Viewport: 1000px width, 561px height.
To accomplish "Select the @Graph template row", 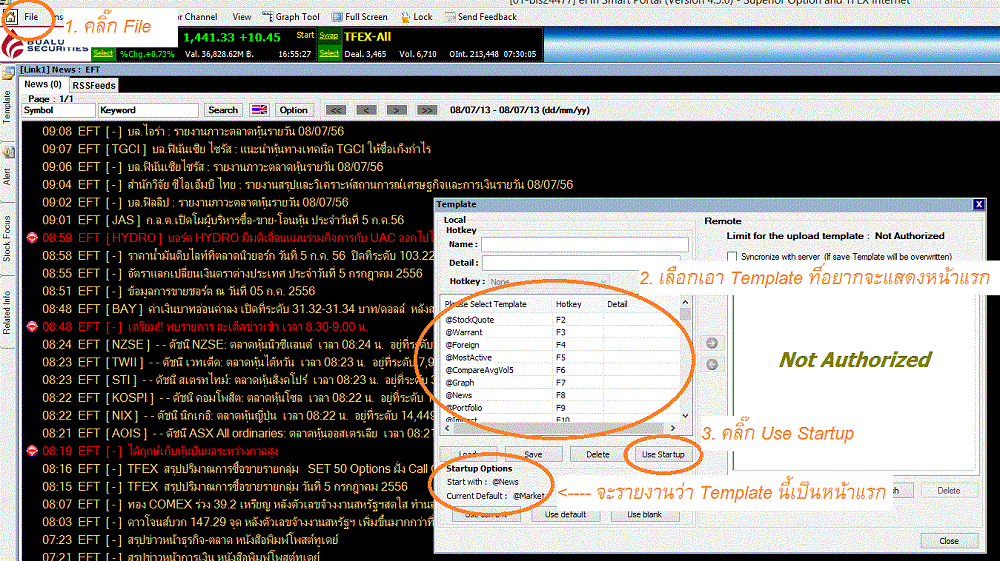I will click(x=561, y=382).
